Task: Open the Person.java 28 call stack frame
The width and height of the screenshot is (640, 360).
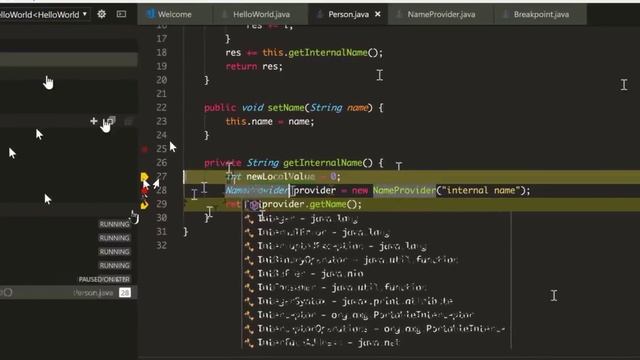Action: (x=69, y=293)
